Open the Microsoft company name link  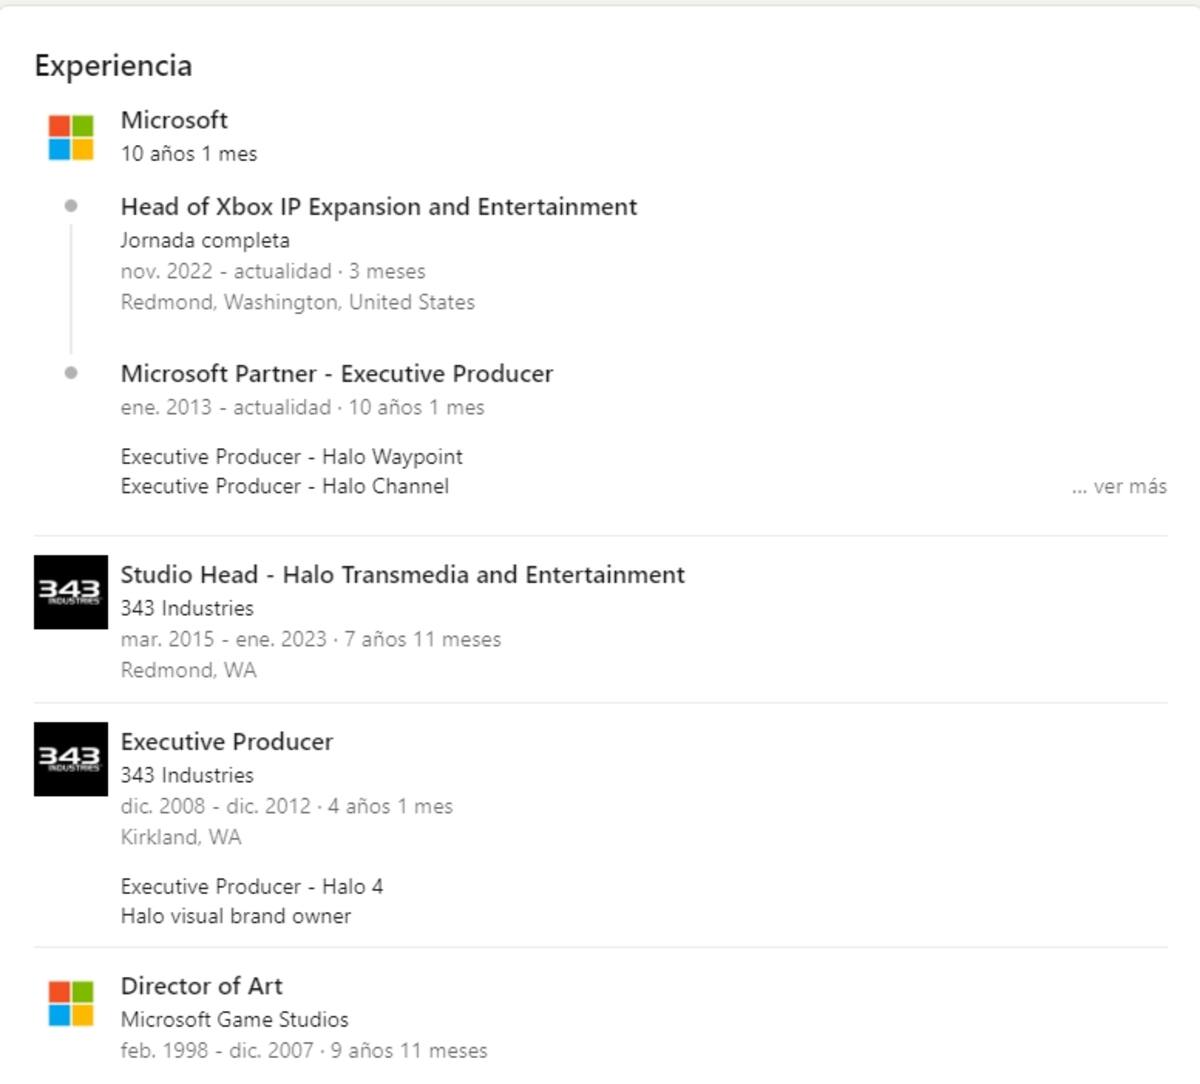(x=174, y=120)
